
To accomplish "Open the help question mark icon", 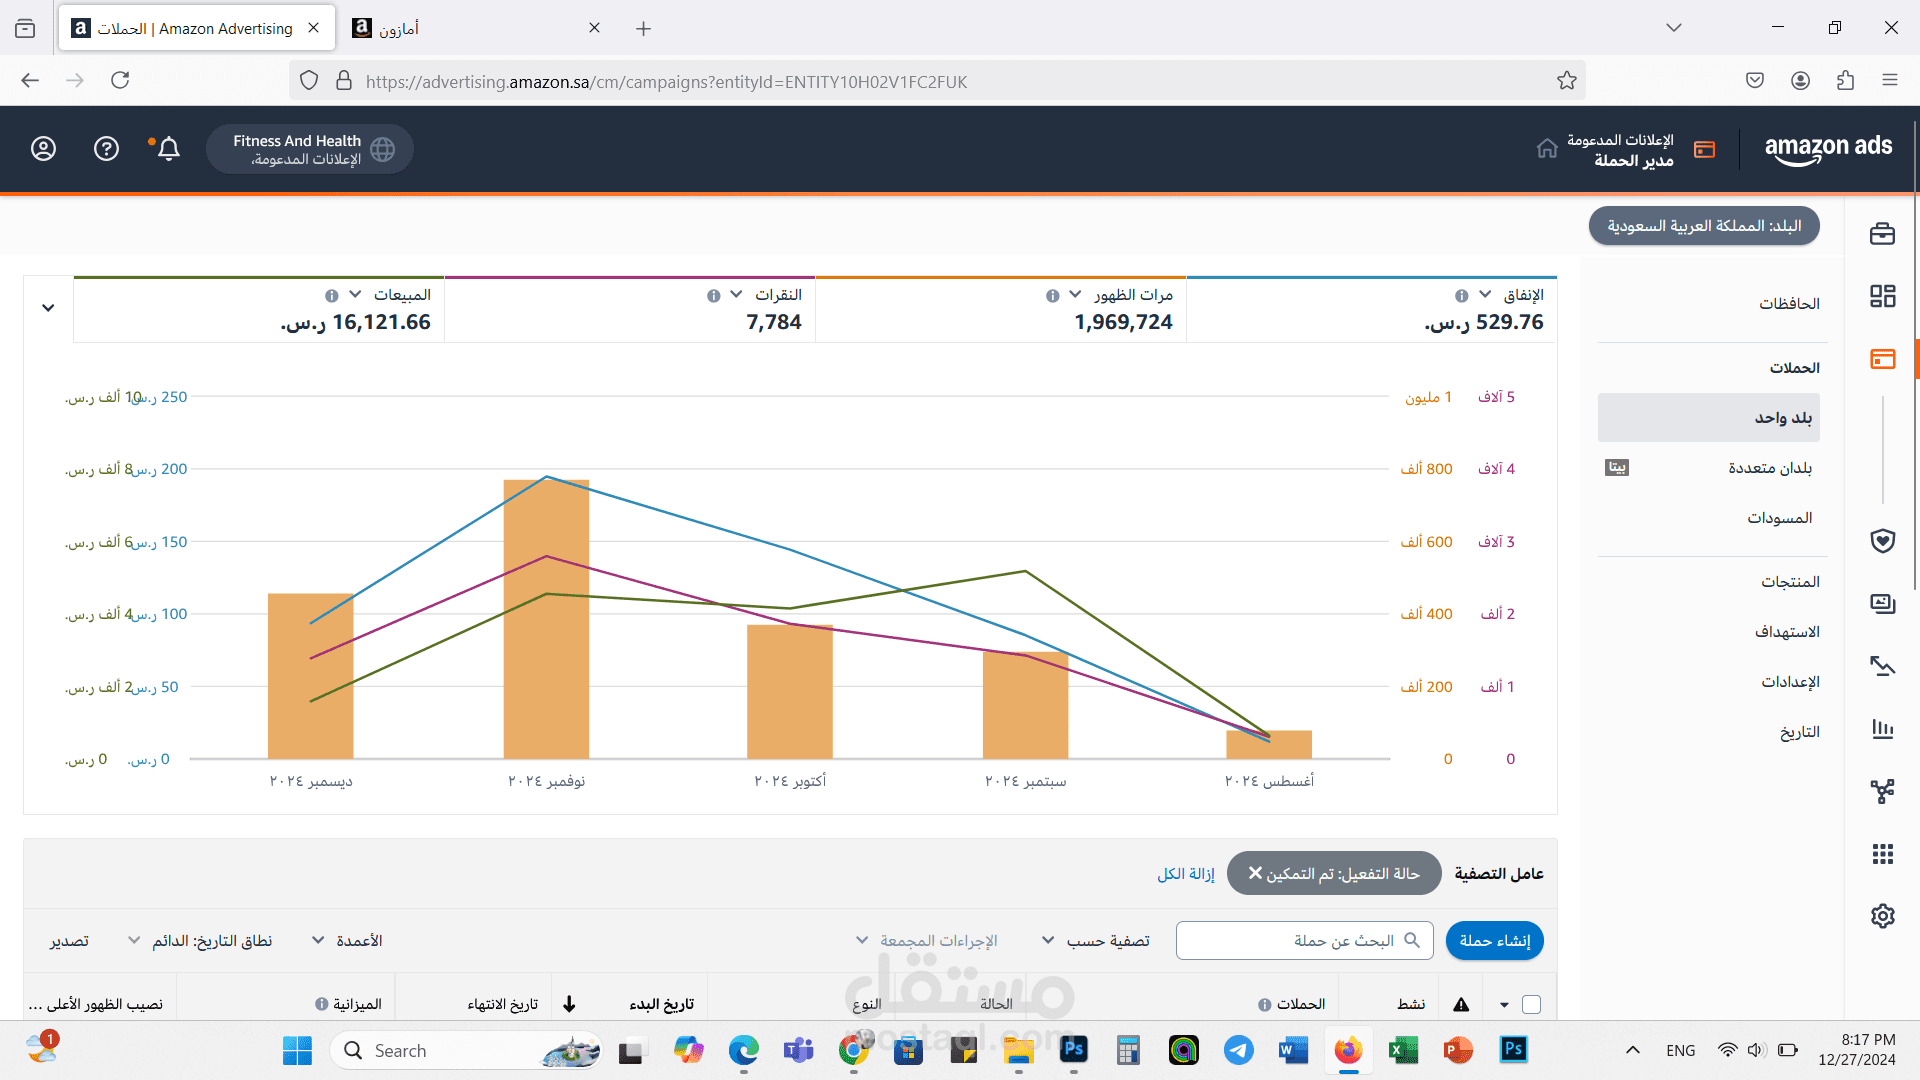I will (x=106, y=149).
